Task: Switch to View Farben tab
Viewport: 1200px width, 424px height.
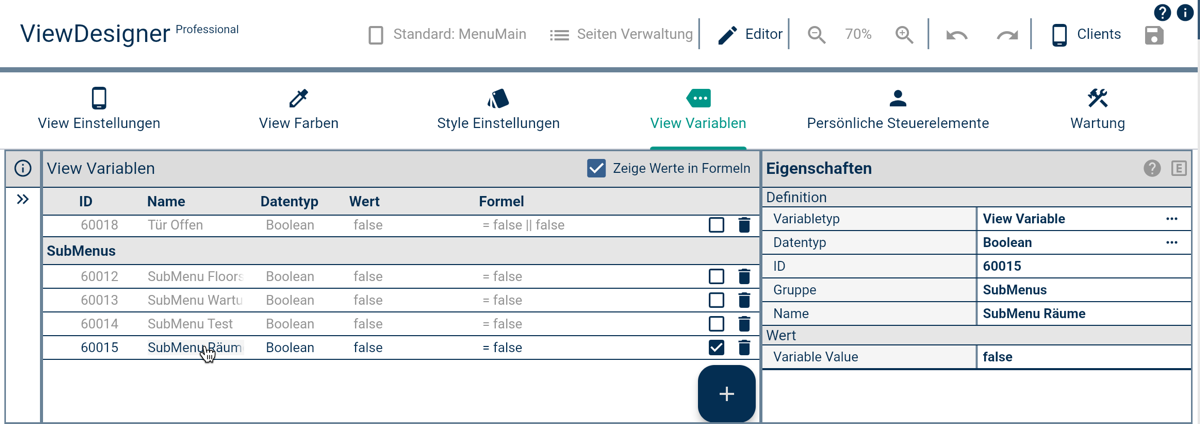Action: point(298,109)
